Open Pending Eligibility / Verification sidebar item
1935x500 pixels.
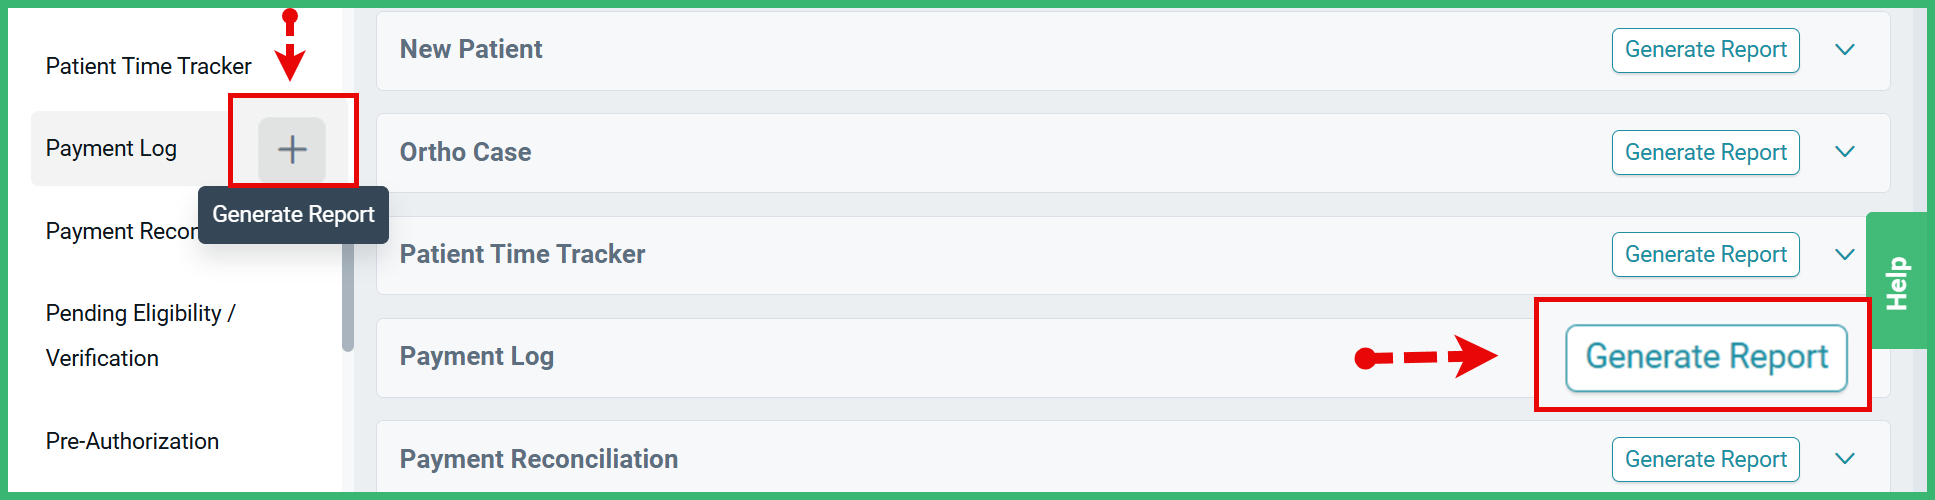(140, 335)
